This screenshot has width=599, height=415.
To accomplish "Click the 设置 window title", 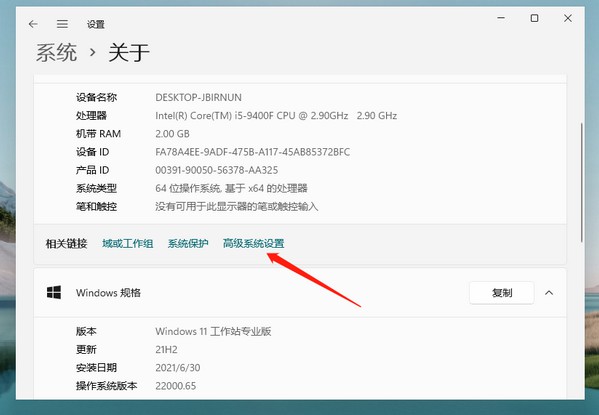I will click(96, 24).
